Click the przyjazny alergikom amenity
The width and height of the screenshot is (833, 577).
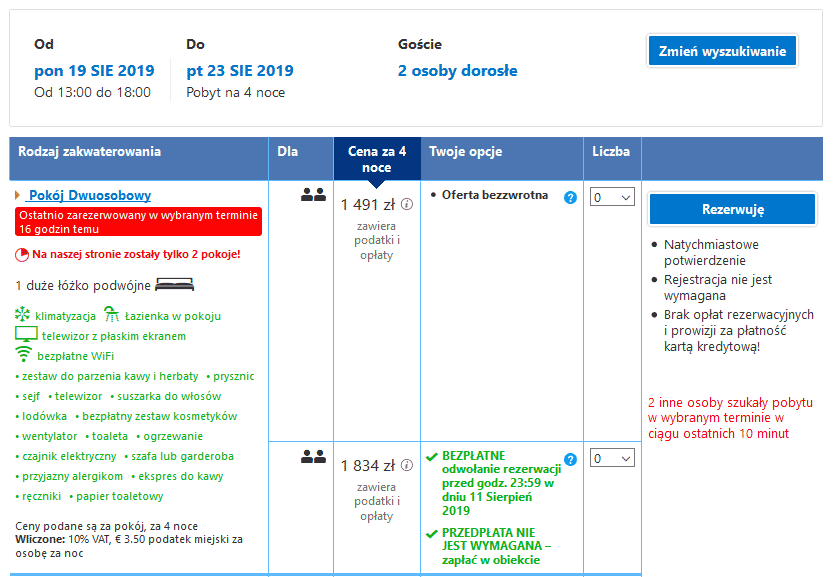(72, 477)
